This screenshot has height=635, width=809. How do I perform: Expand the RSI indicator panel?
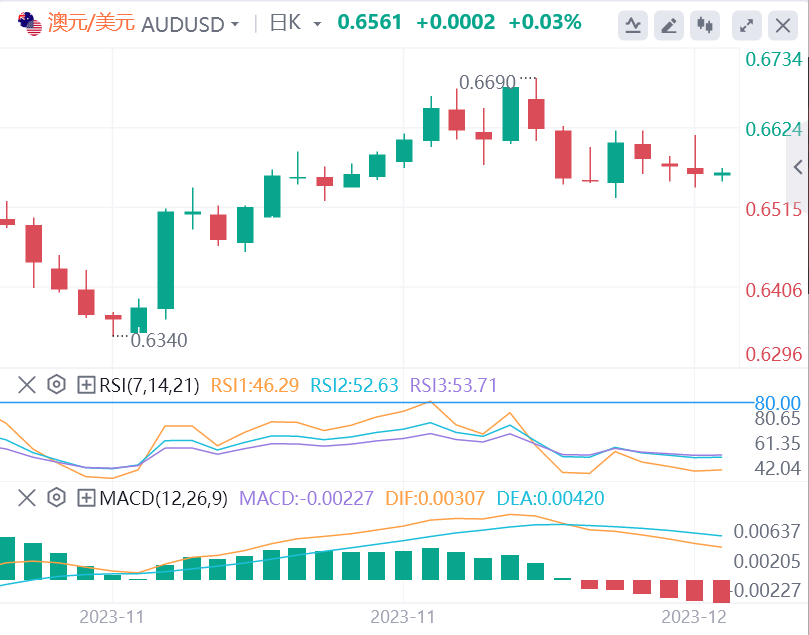(x=86, y=385)
